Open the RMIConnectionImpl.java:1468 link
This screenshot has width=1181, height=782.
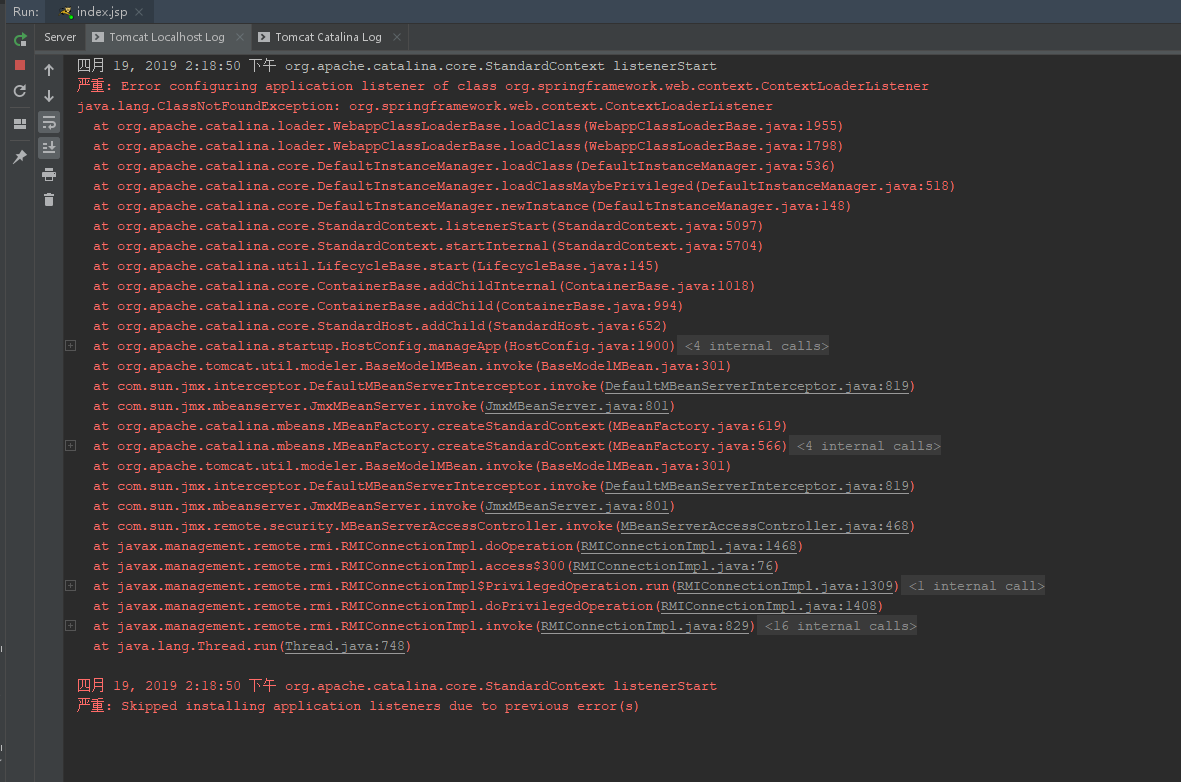(688, 546)
